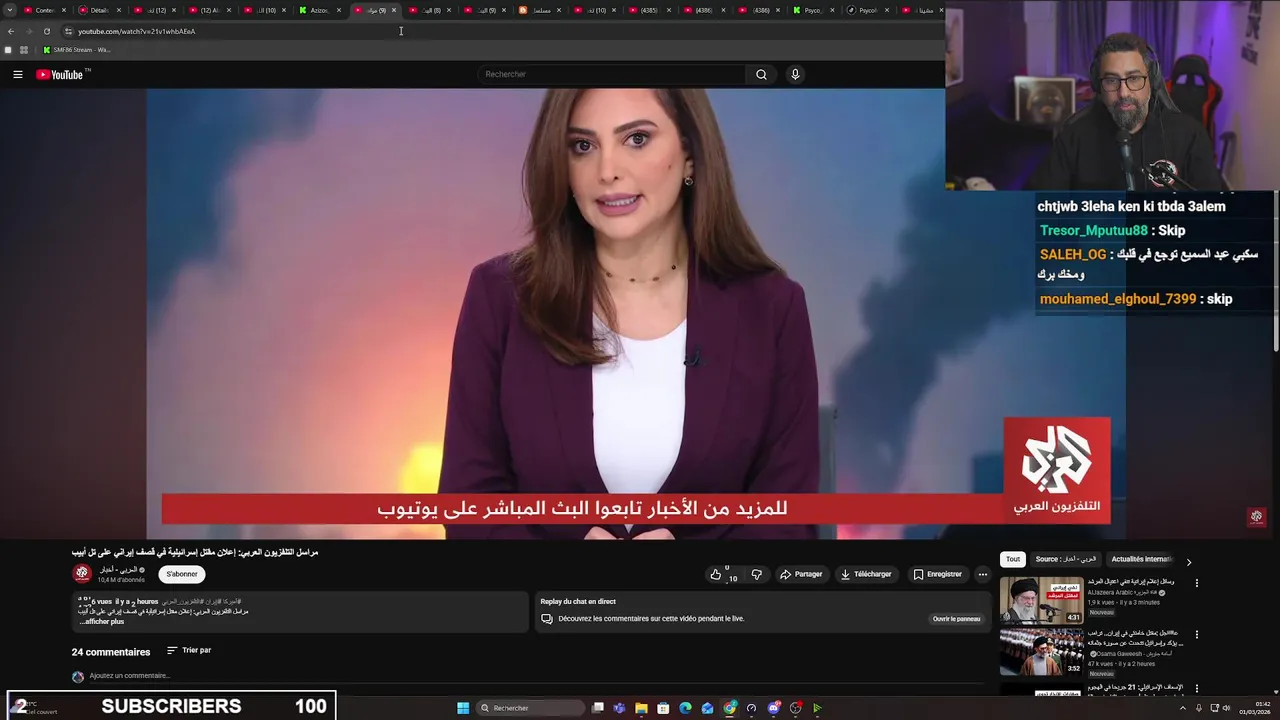Open OBS Studio from the taskbar
1280x720 pixels.
click(x=795, y=708)
